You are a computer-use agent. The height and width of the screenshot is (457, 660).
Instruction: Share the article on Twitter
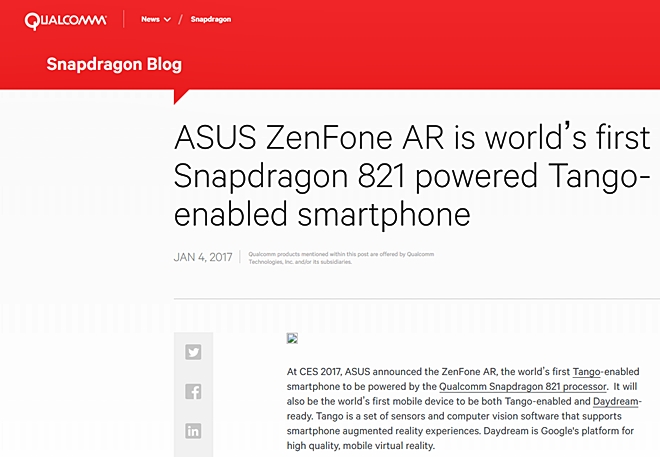pyautogui.click(x=193, y=352)
